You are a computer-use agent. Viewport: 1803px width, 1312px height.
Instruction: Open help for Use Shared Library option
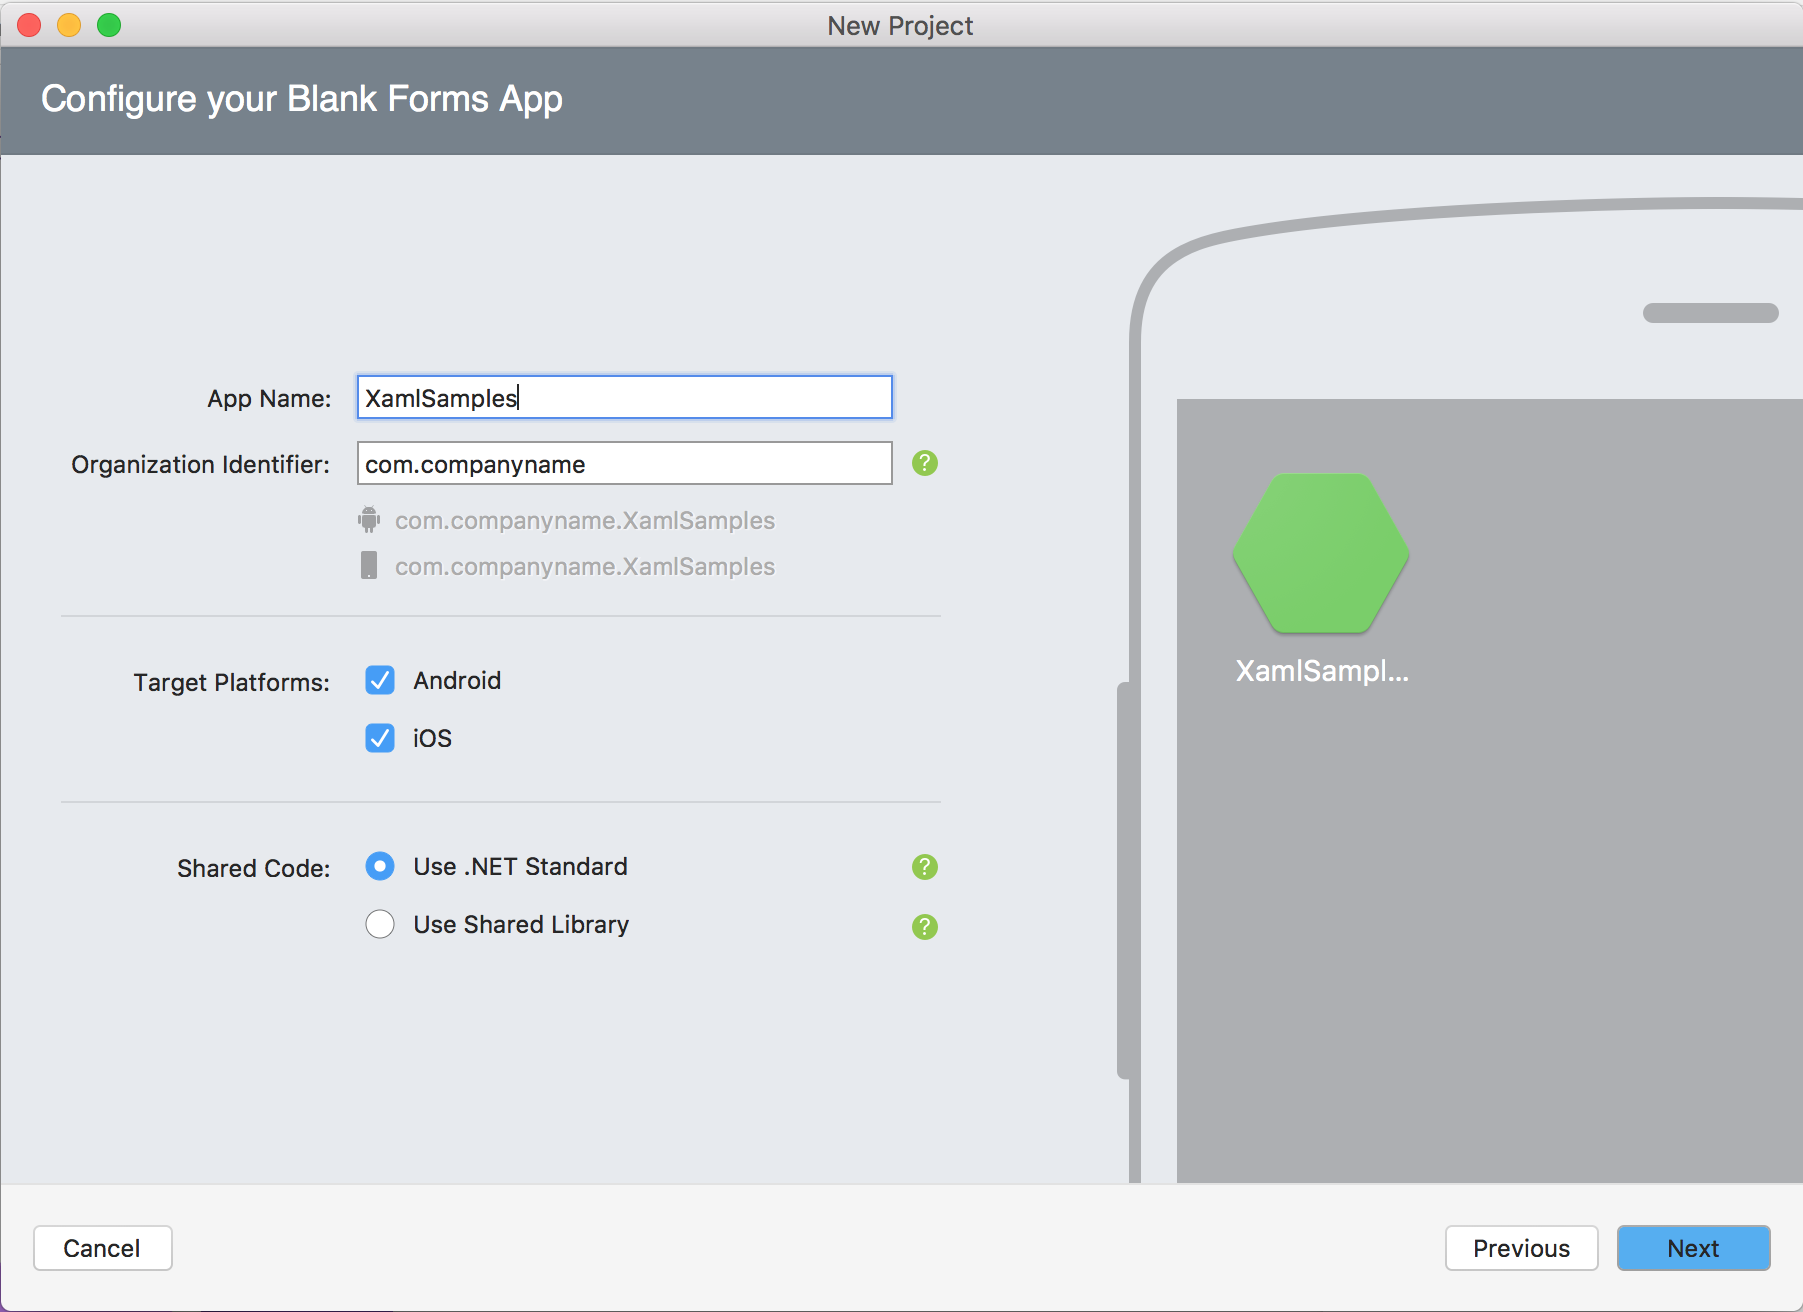click(x=924, y=927)
